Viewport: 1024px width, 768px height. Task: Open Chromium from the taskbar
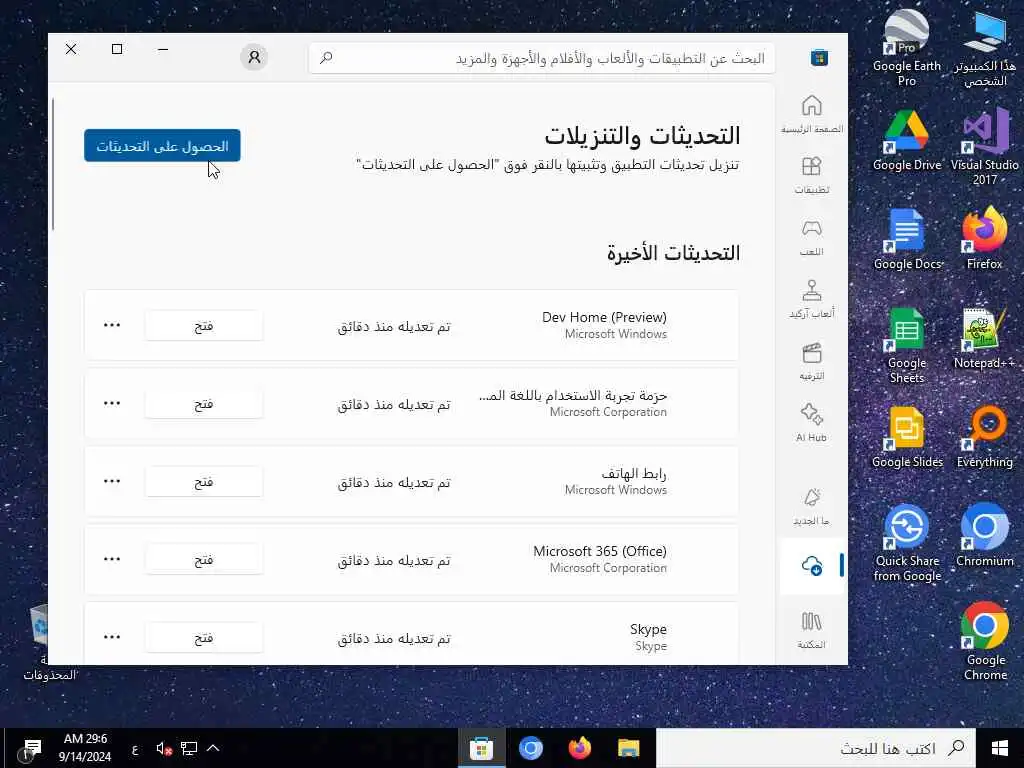(x=530, y=748)
